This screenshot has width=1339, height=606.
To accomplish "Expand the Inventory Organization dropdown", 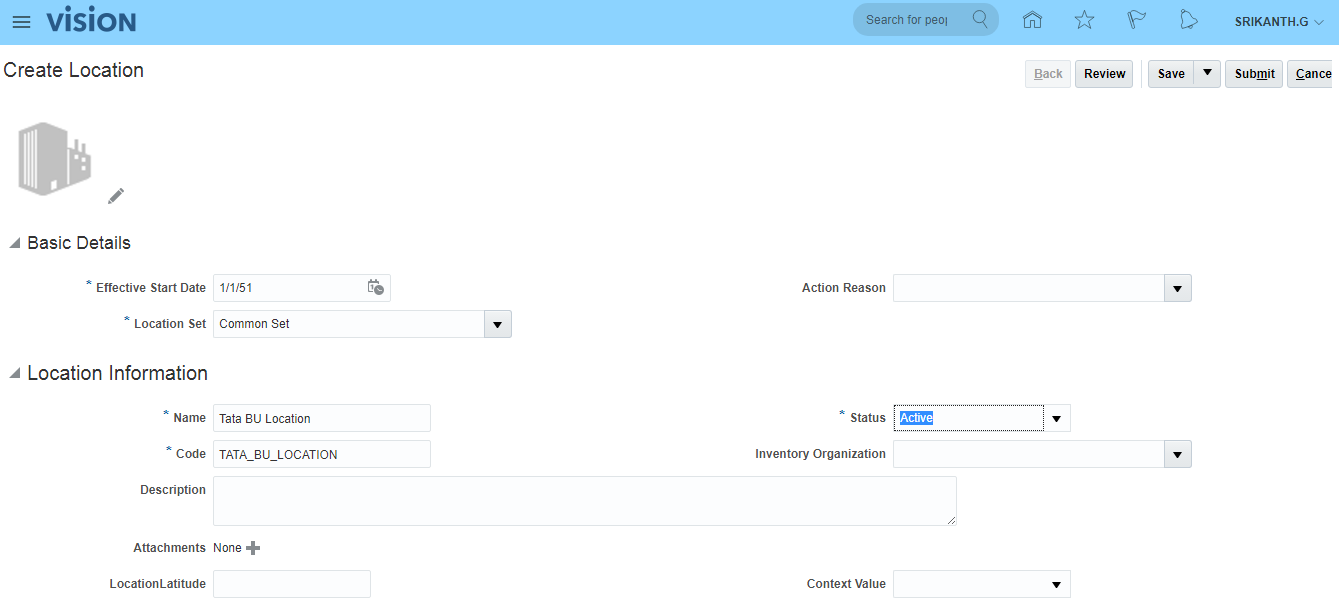I will pos(1177,455).
